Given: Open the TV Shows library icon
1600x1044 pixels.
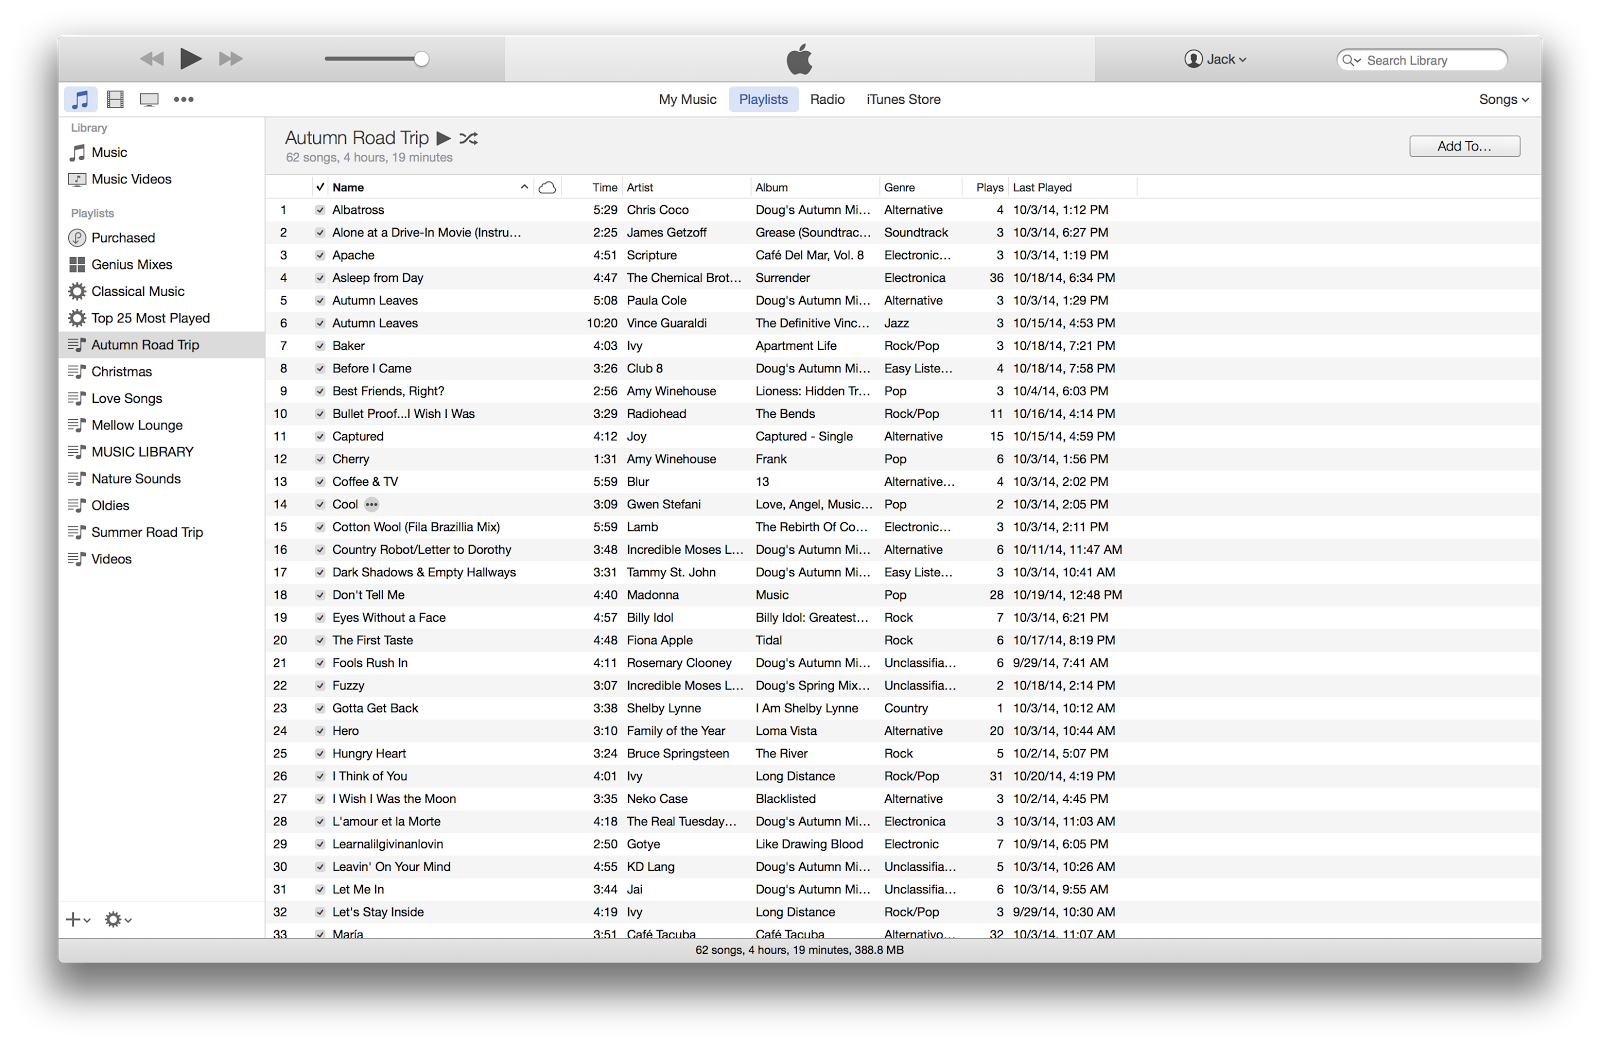Looking at the screenshot, I should click(149, 99).
